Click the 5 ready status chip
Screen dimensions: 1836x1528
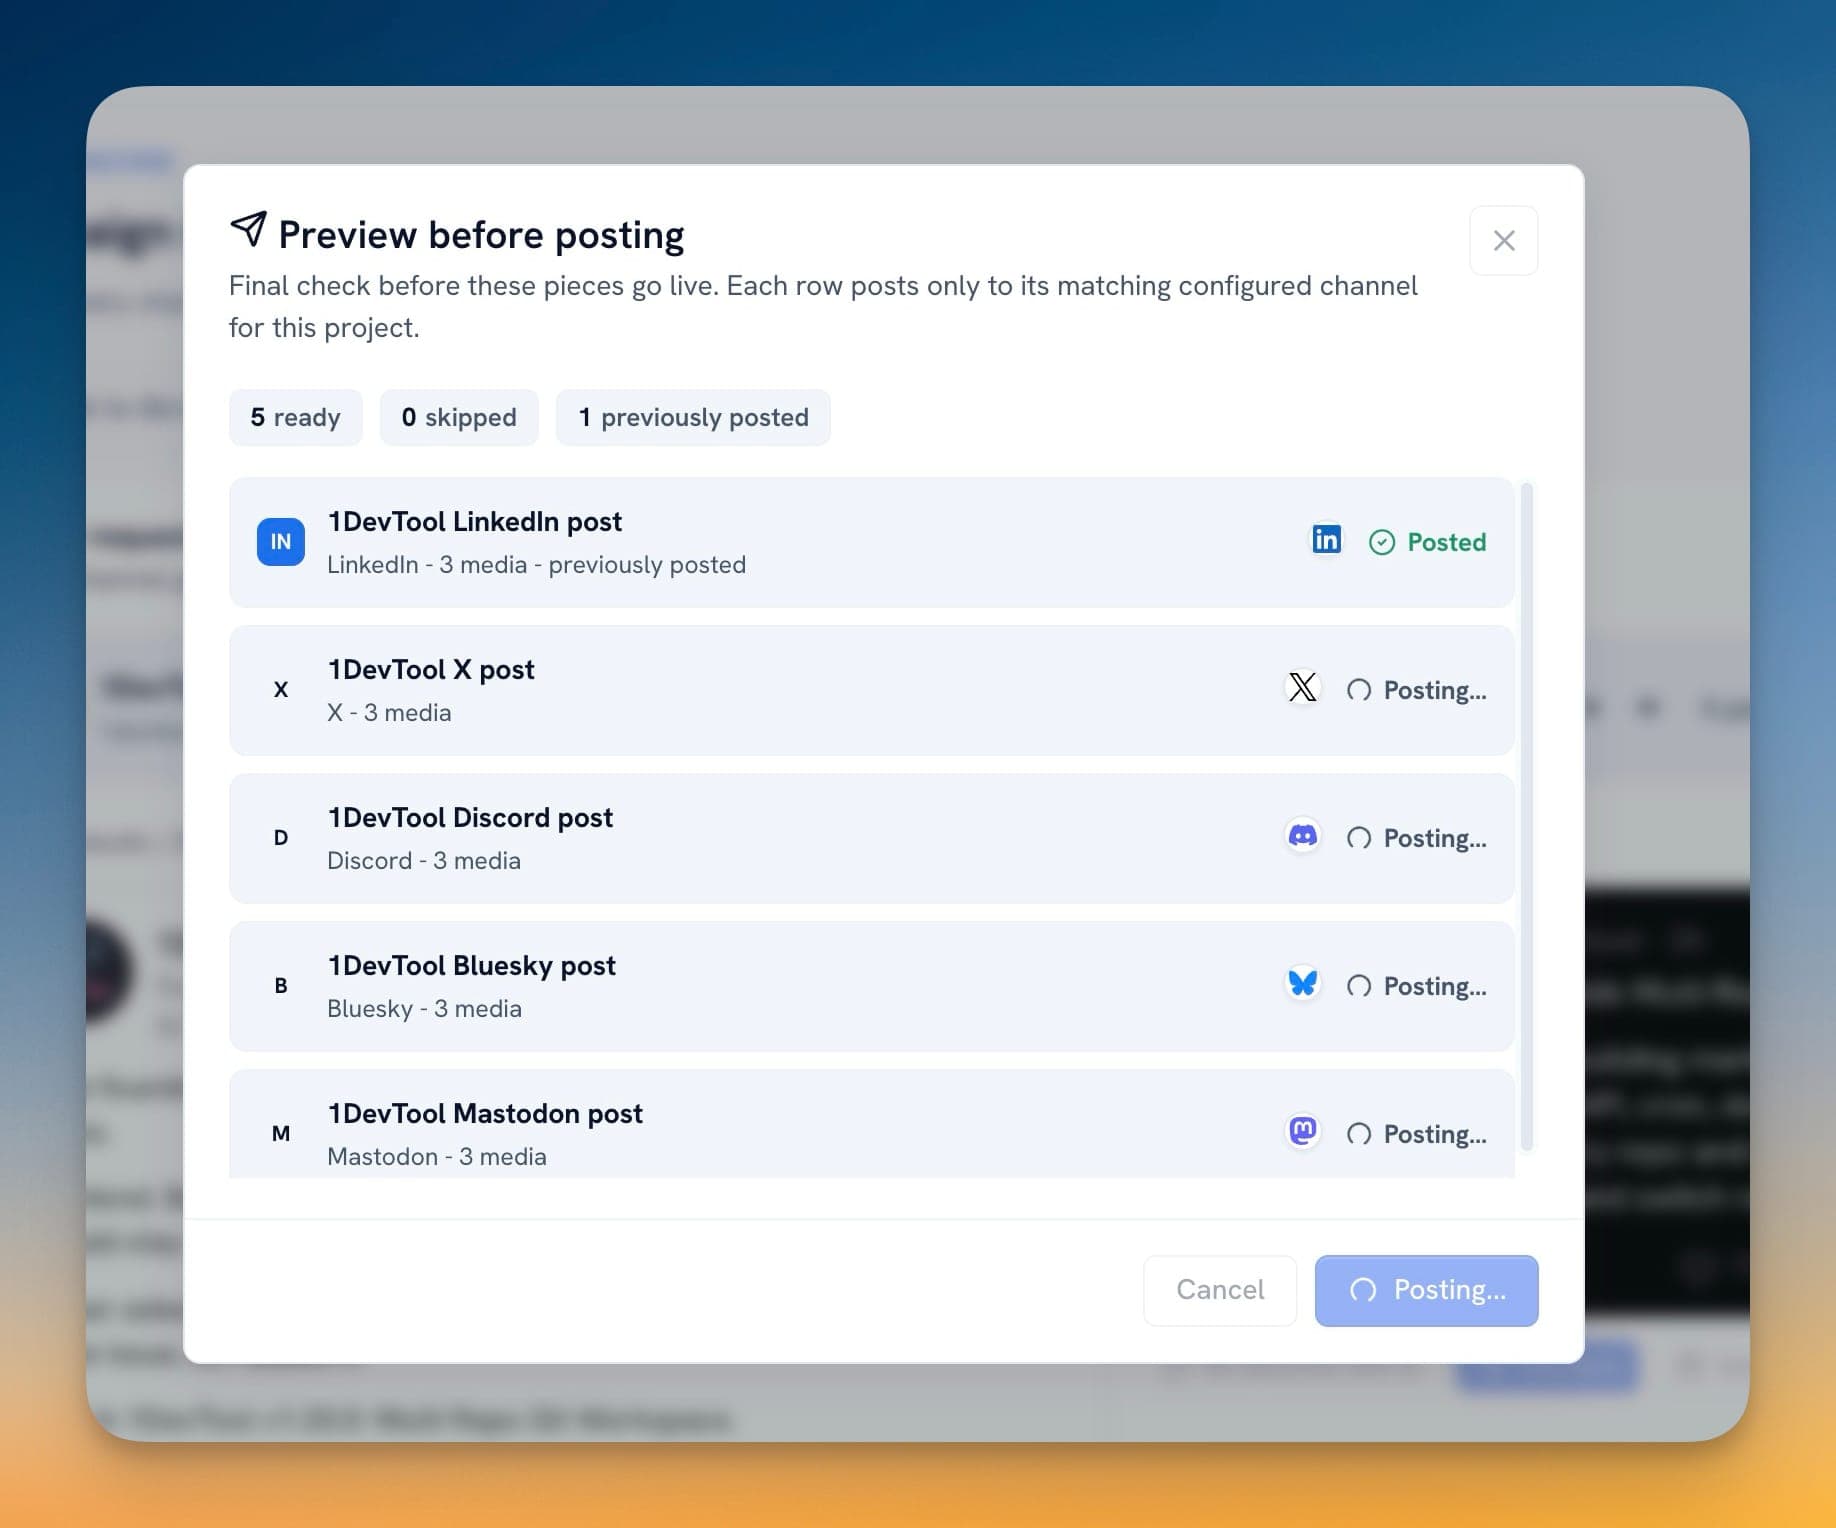pos(295,417)
